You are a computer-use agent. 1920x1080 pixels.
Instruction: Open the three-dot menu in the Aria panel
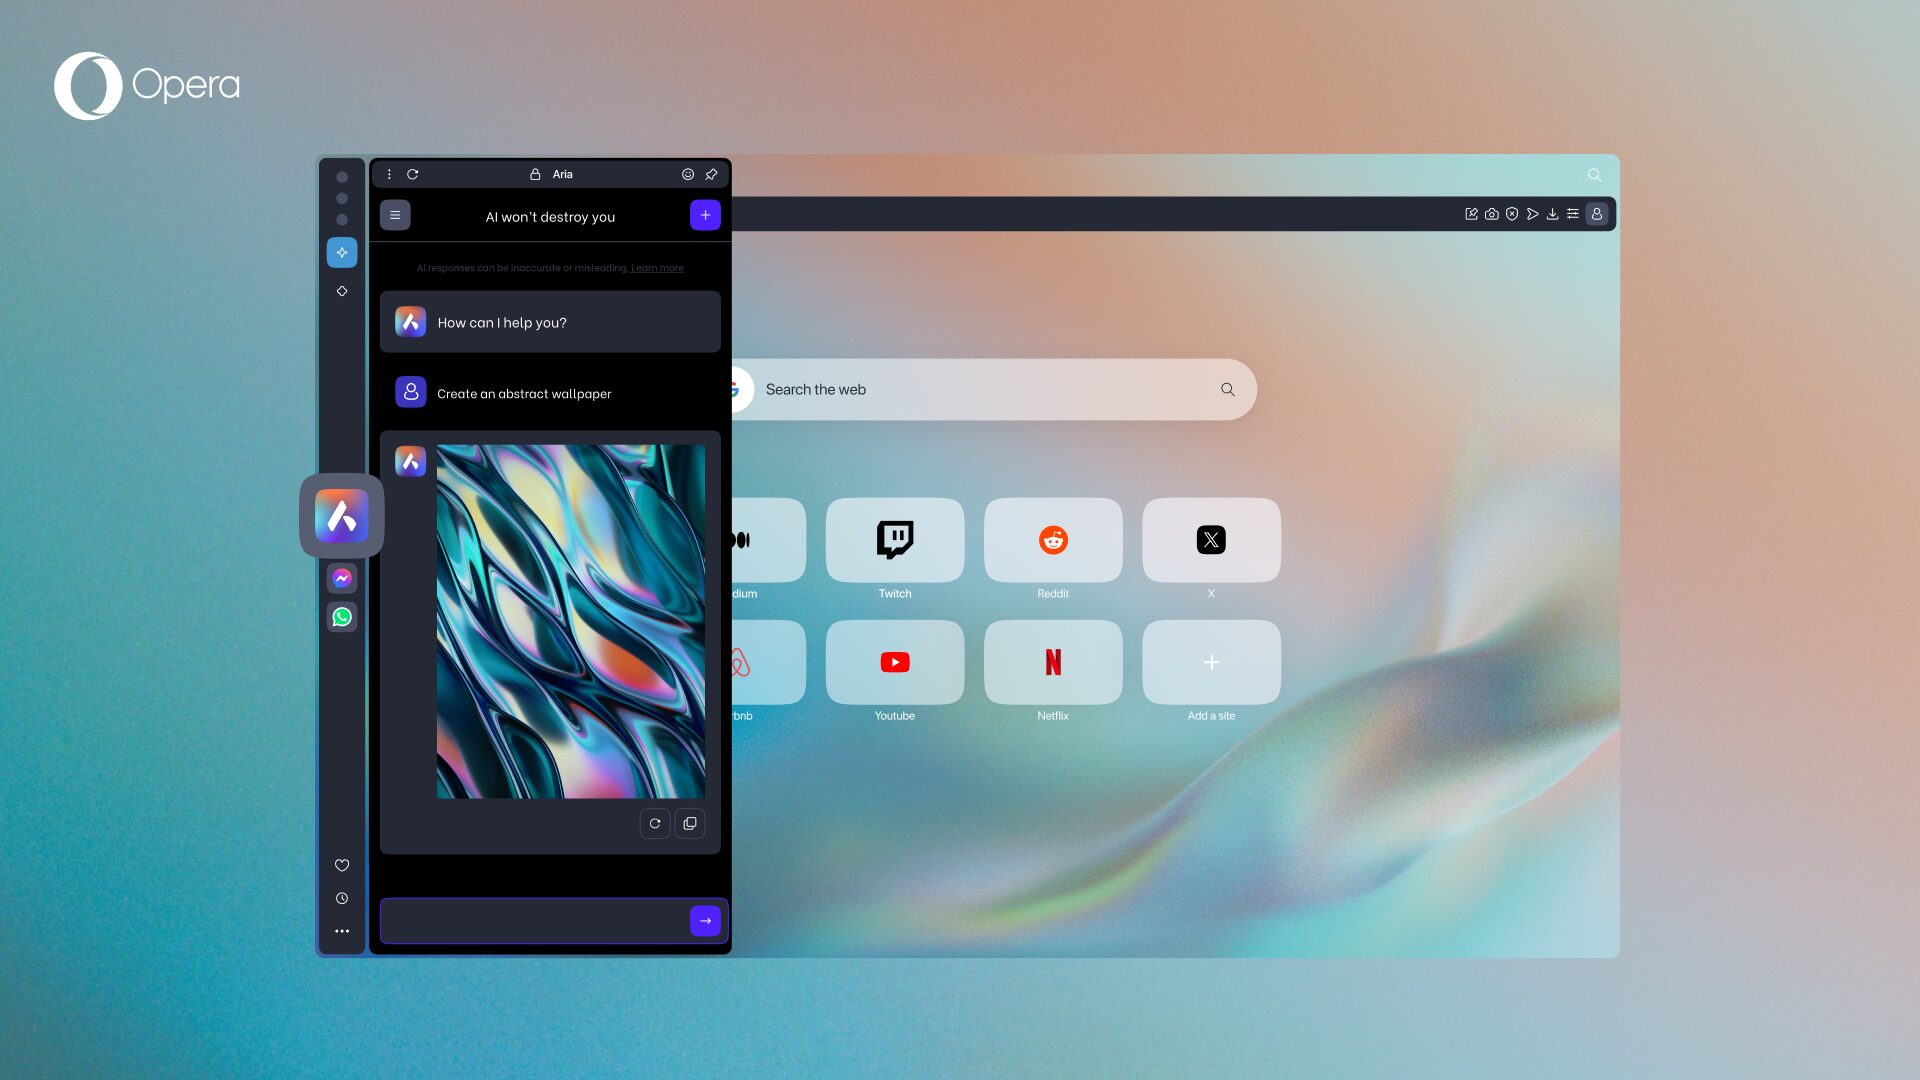389,174
